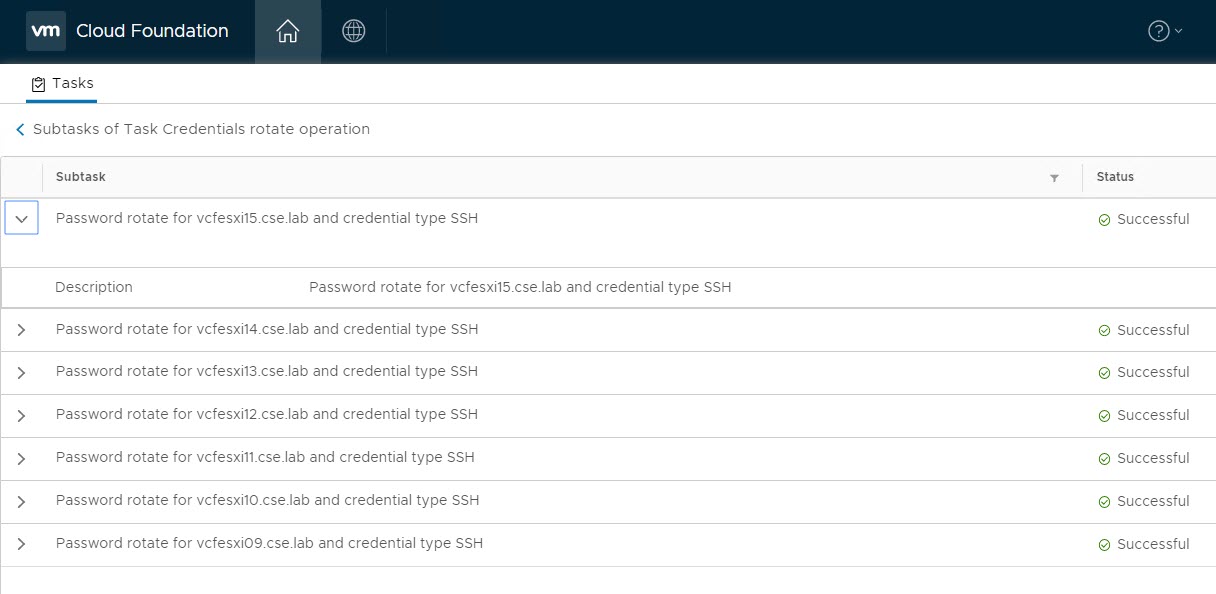Click the Subtask column header
1216x594 pixels.
point(81,177)
